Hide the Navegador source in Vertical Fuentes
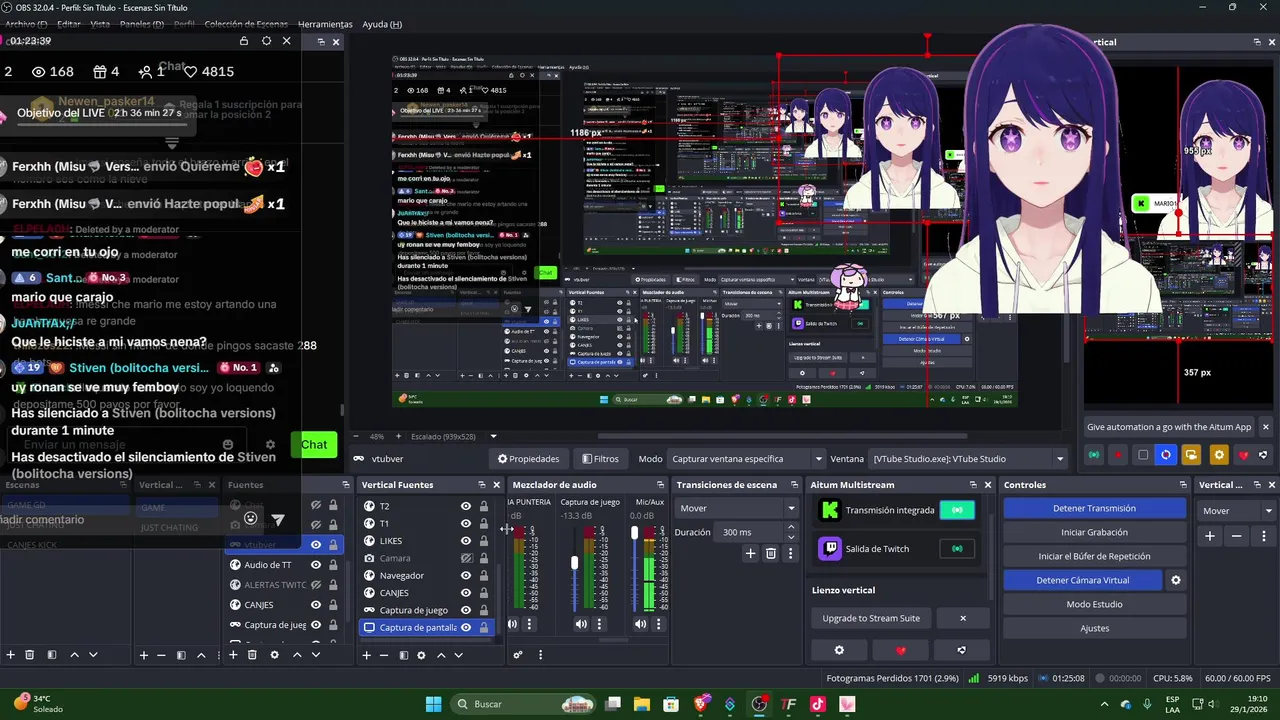 pyautogui.click(x=466, y=575)
